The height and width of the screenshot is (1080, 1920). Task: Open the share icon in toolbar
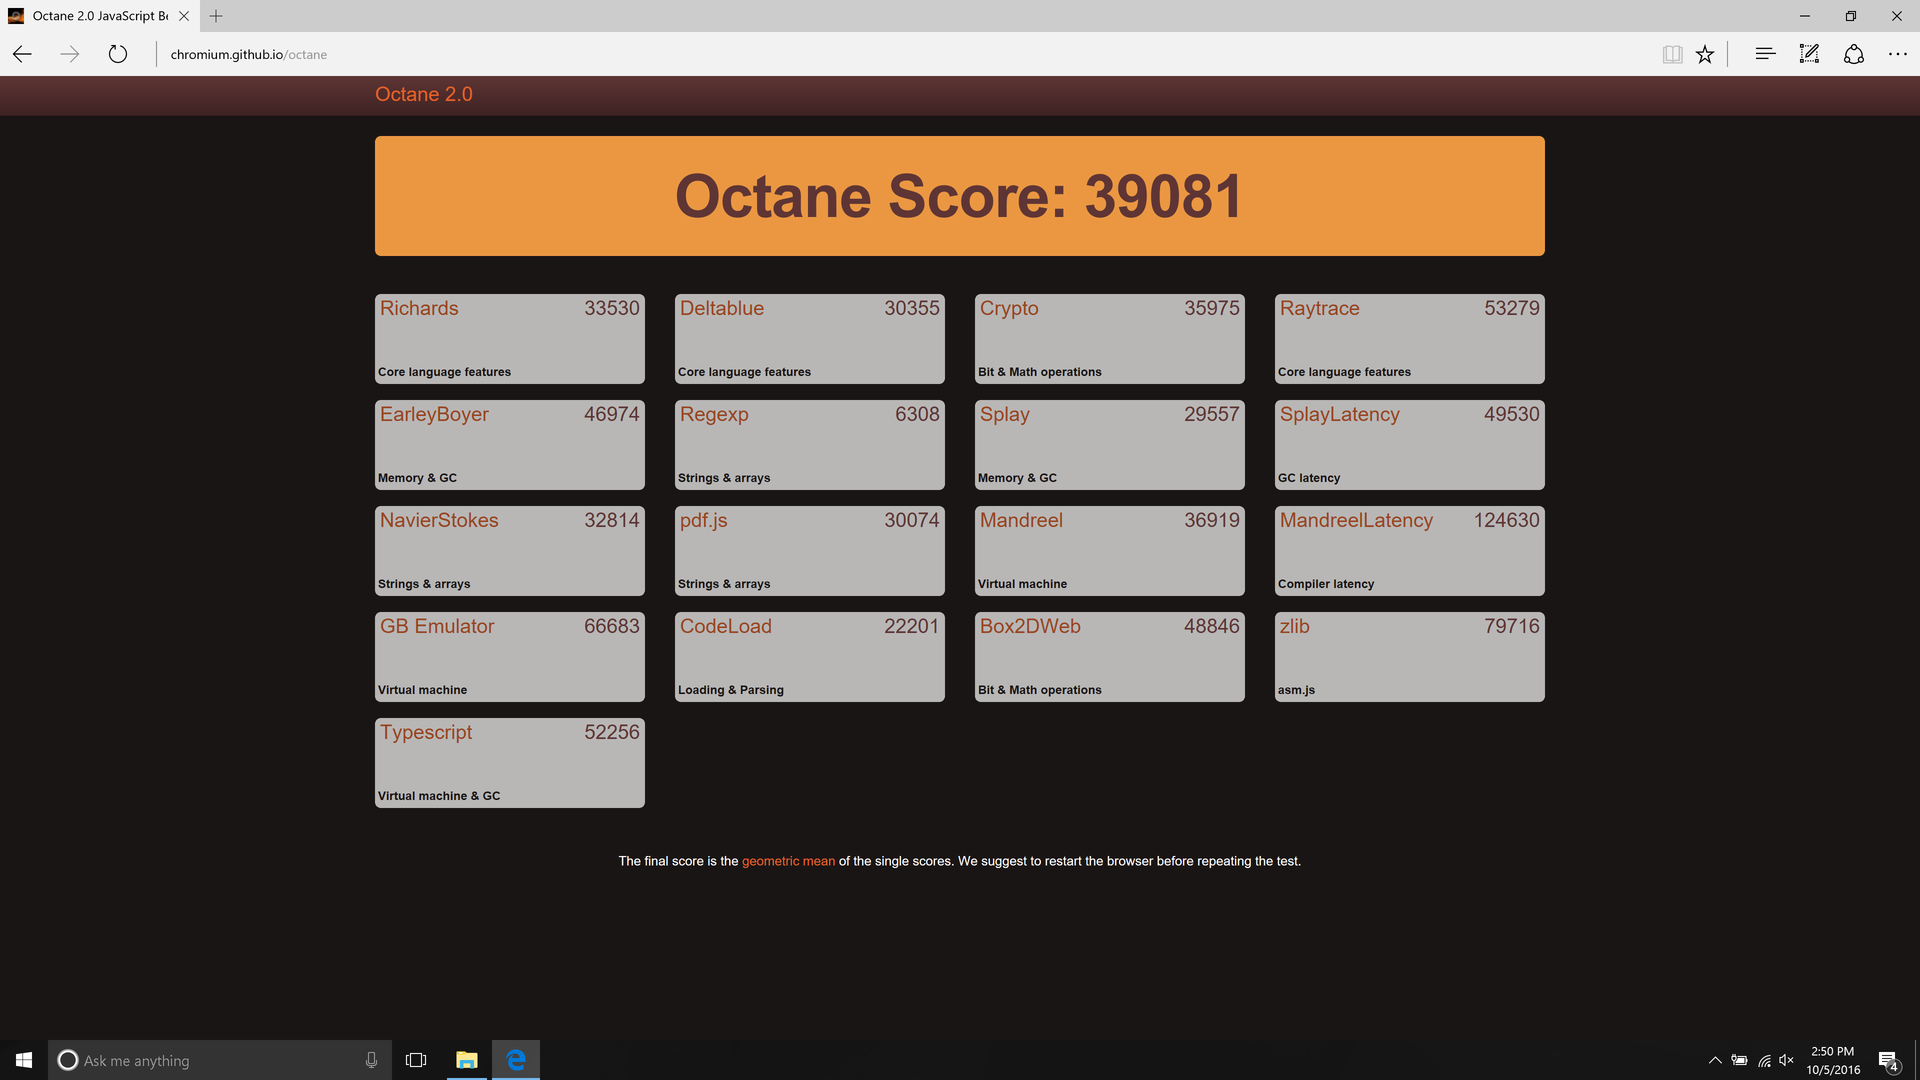pos(1853,54)
